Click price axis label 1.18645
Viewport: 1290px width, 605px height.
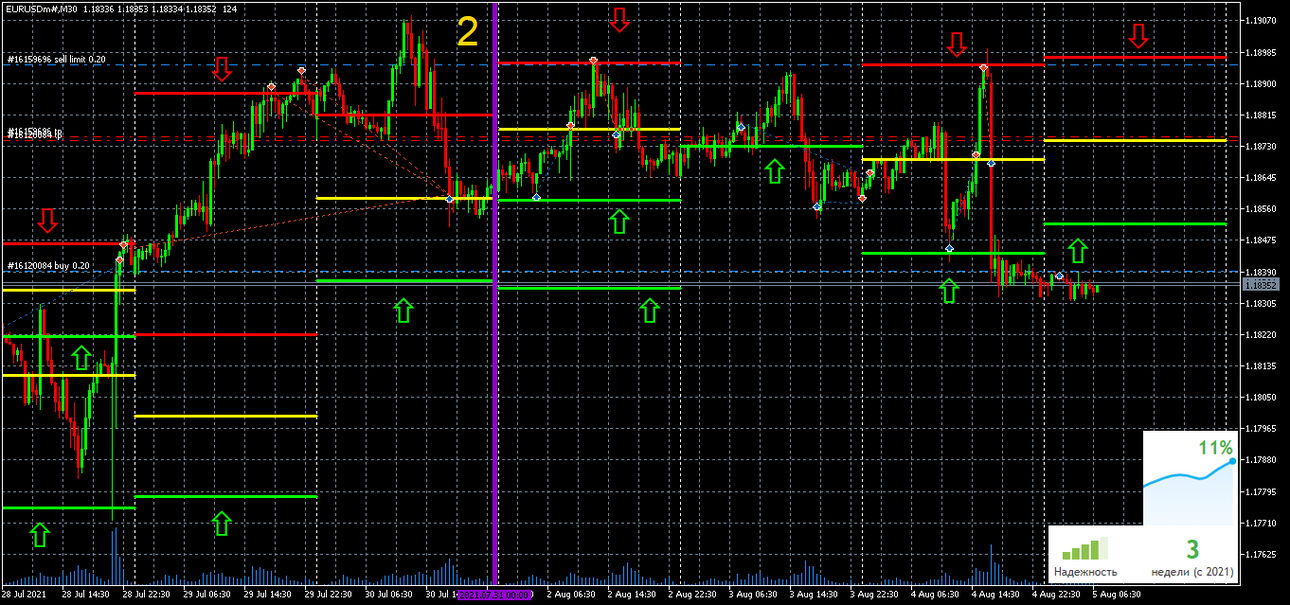1260,178
